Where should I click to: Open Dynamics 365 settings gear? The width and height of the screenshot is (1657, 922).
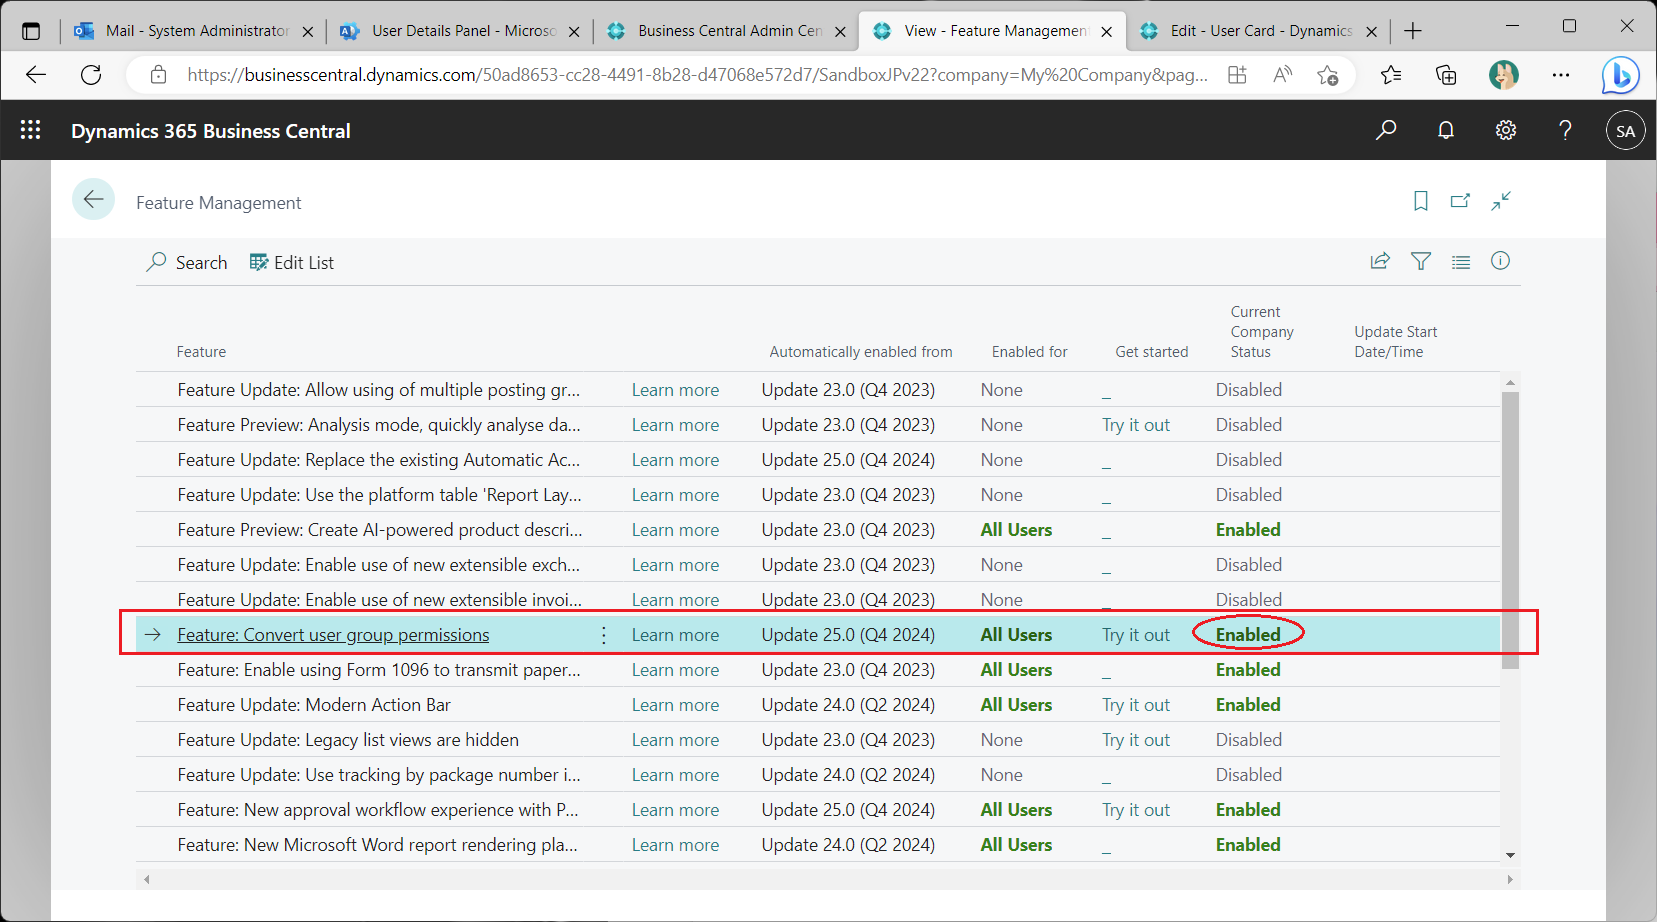pos(1505,130)
